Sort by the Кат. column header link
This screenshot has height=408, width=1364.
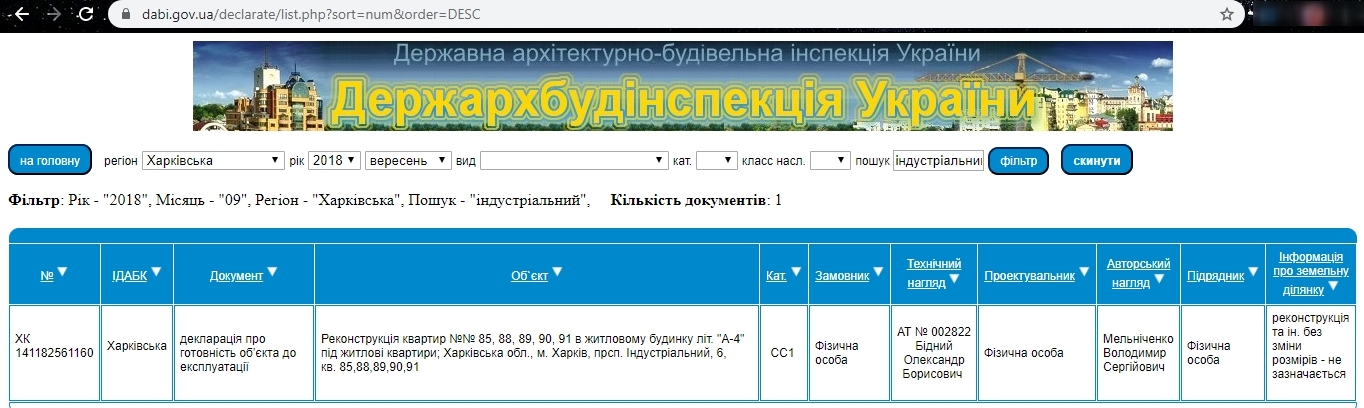(x=776, y=275)
